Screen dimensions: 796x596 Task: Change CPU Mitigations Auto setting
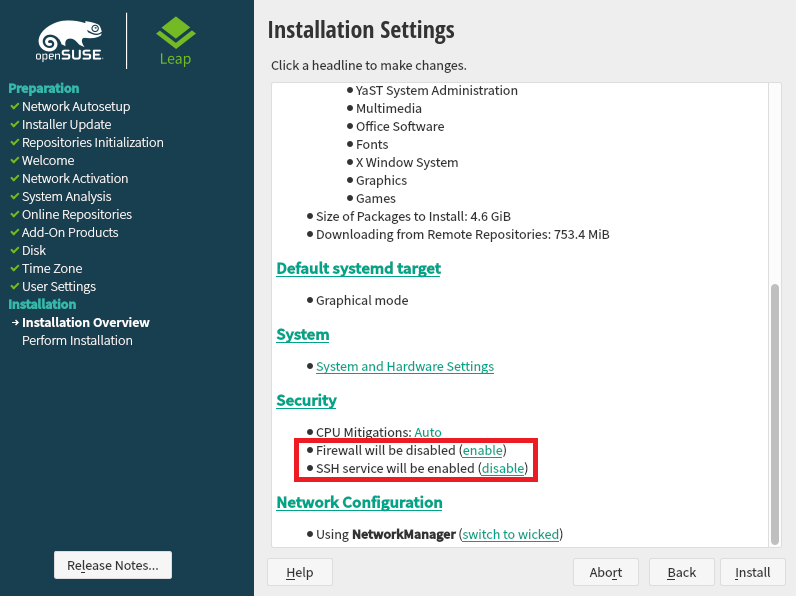[428, 432]
